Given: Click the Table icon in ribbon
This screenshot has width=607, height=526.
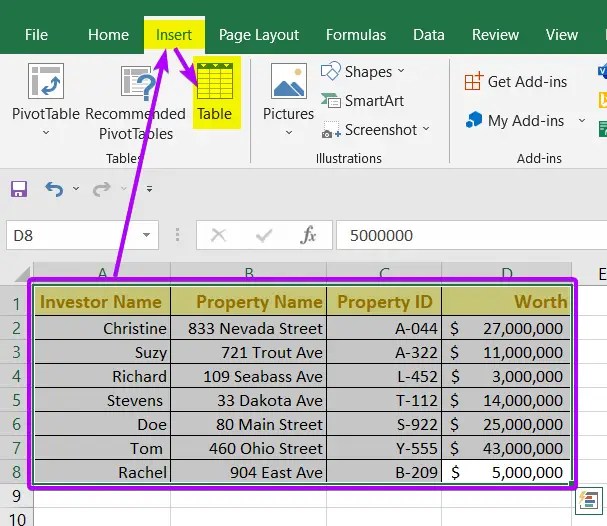Looking at the screenshot, I should (x=215, y=81).
